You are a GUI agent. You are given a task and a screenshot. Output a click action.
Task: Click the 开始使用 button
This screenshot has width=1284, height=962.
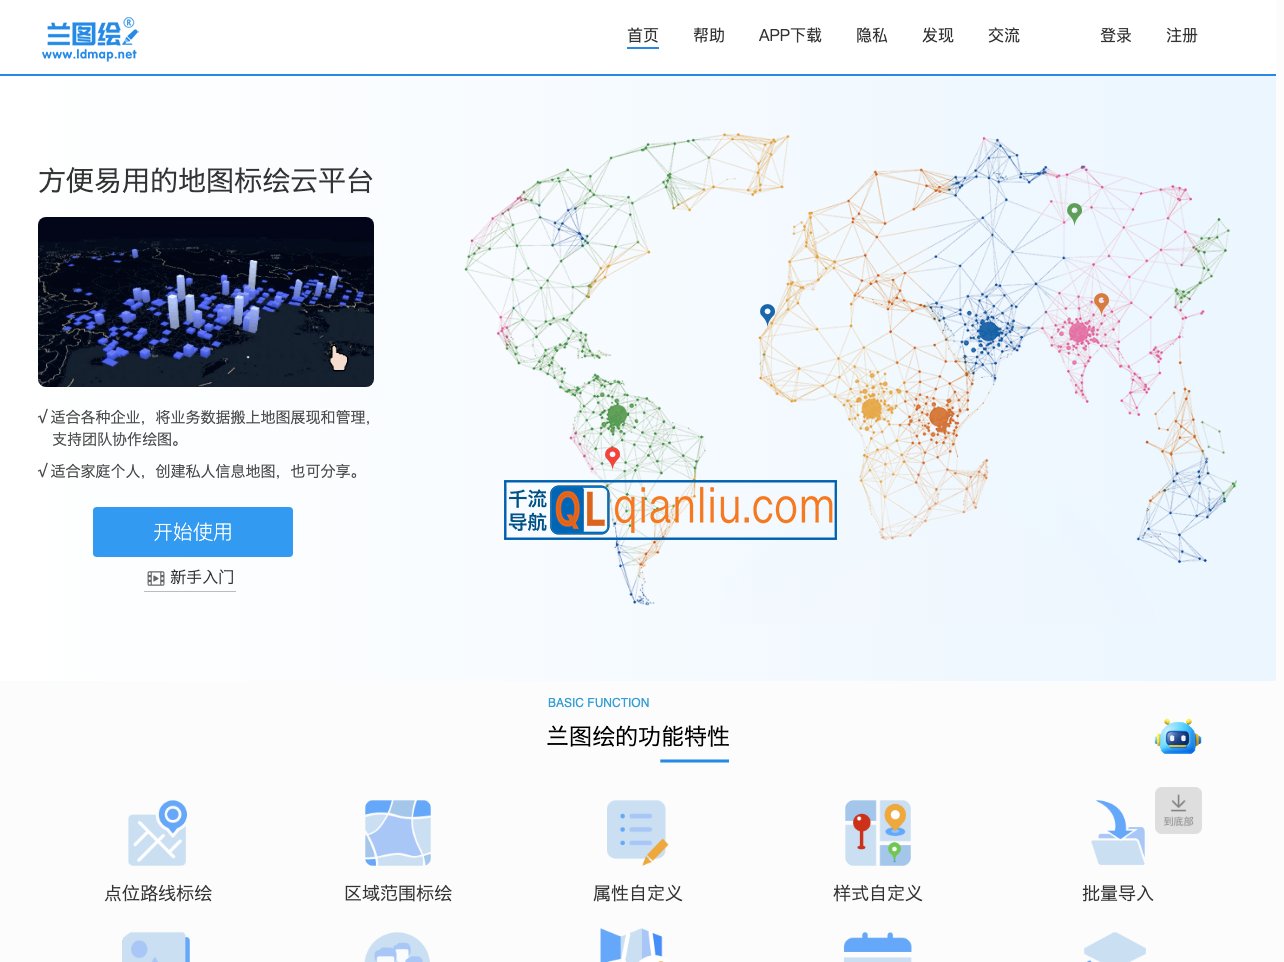(192, 531)
